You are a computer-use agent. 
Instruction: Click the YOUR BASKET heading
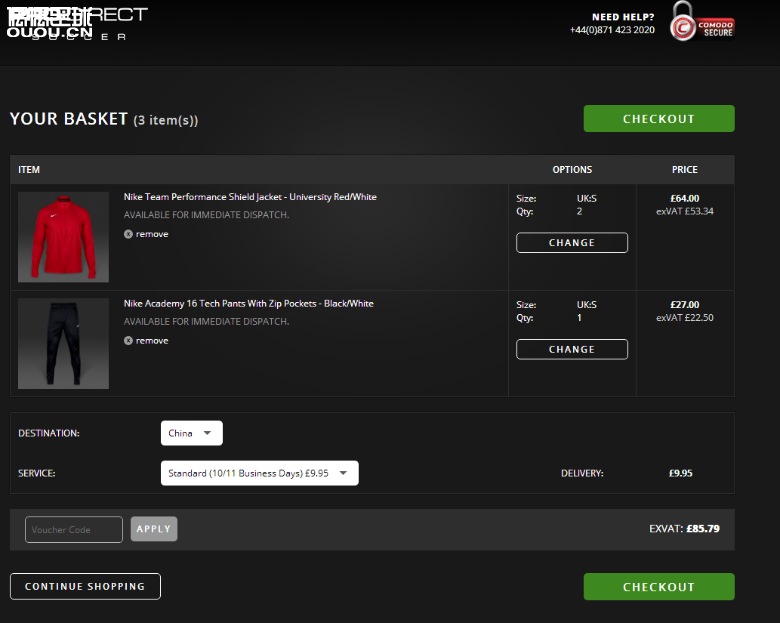69,119
